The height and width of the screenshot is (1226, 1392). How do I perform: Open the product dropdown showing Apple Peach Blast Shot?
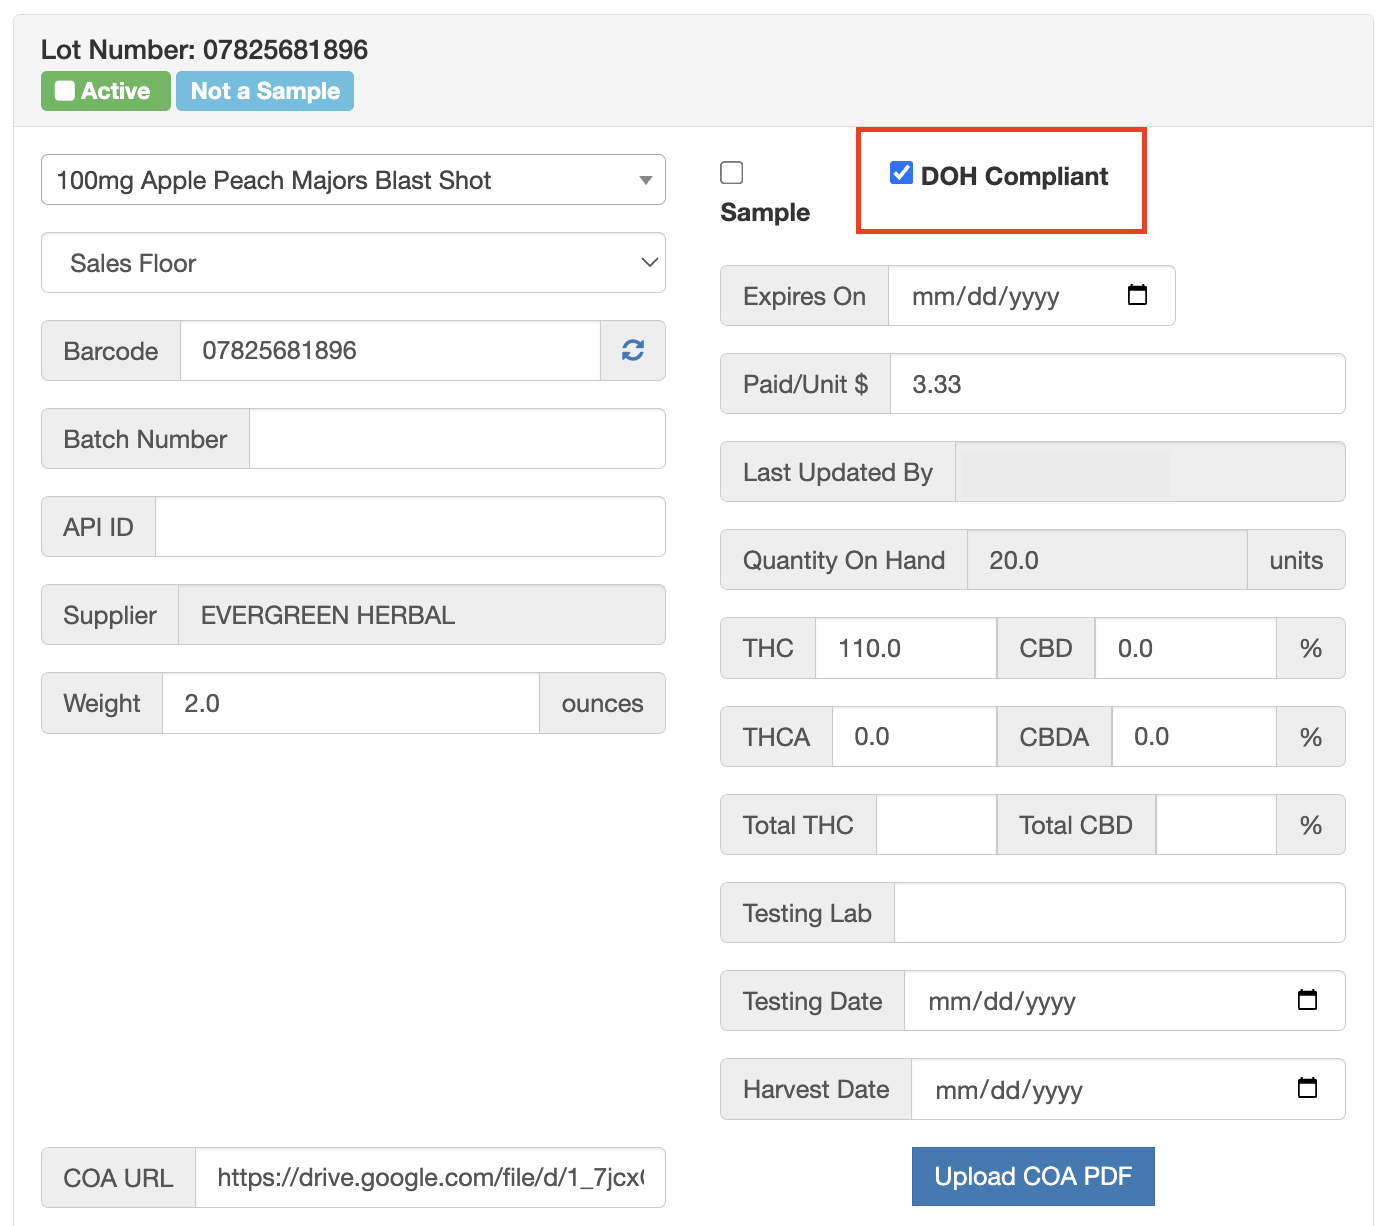tap(353, 180)
